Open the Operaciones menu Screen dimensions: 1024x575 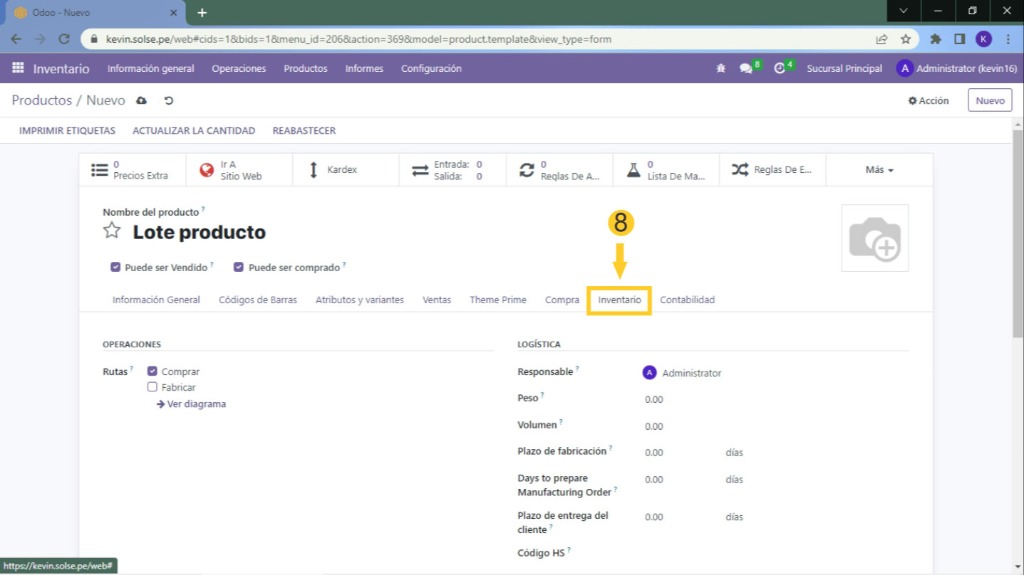[x=238, y=68]
